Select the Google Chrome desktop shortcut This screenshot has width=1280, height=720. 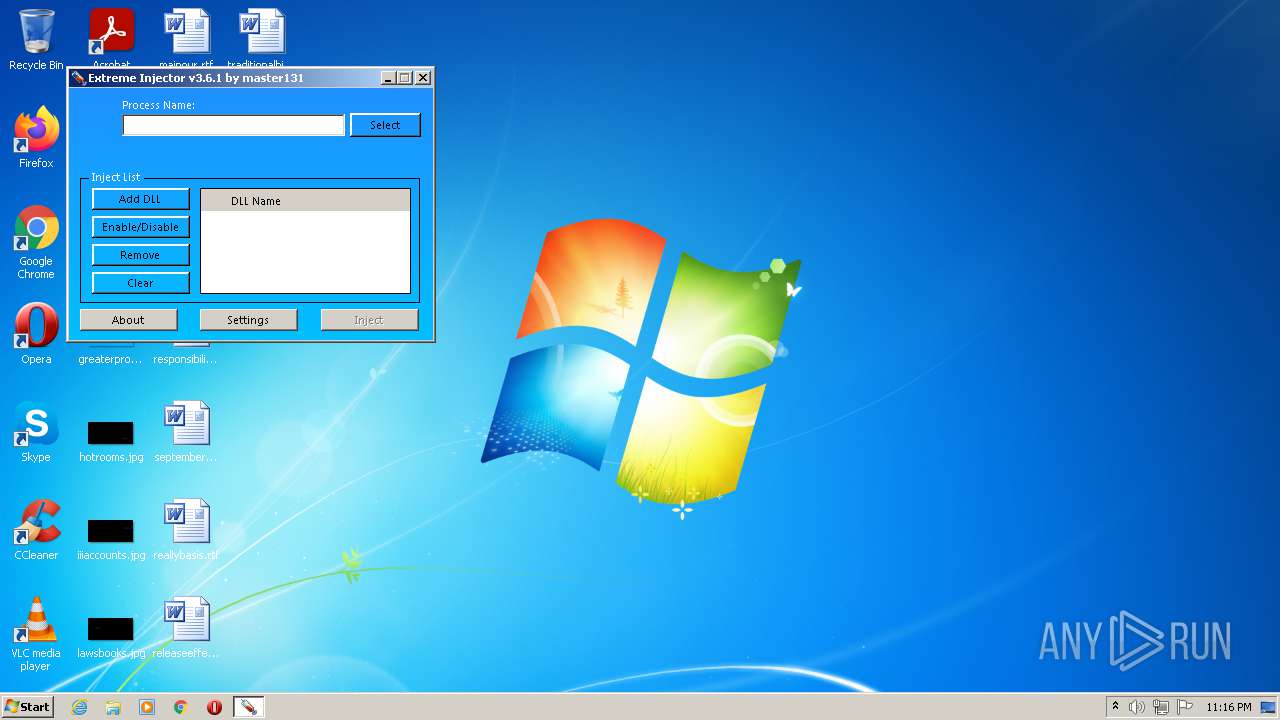pos(36,243)
